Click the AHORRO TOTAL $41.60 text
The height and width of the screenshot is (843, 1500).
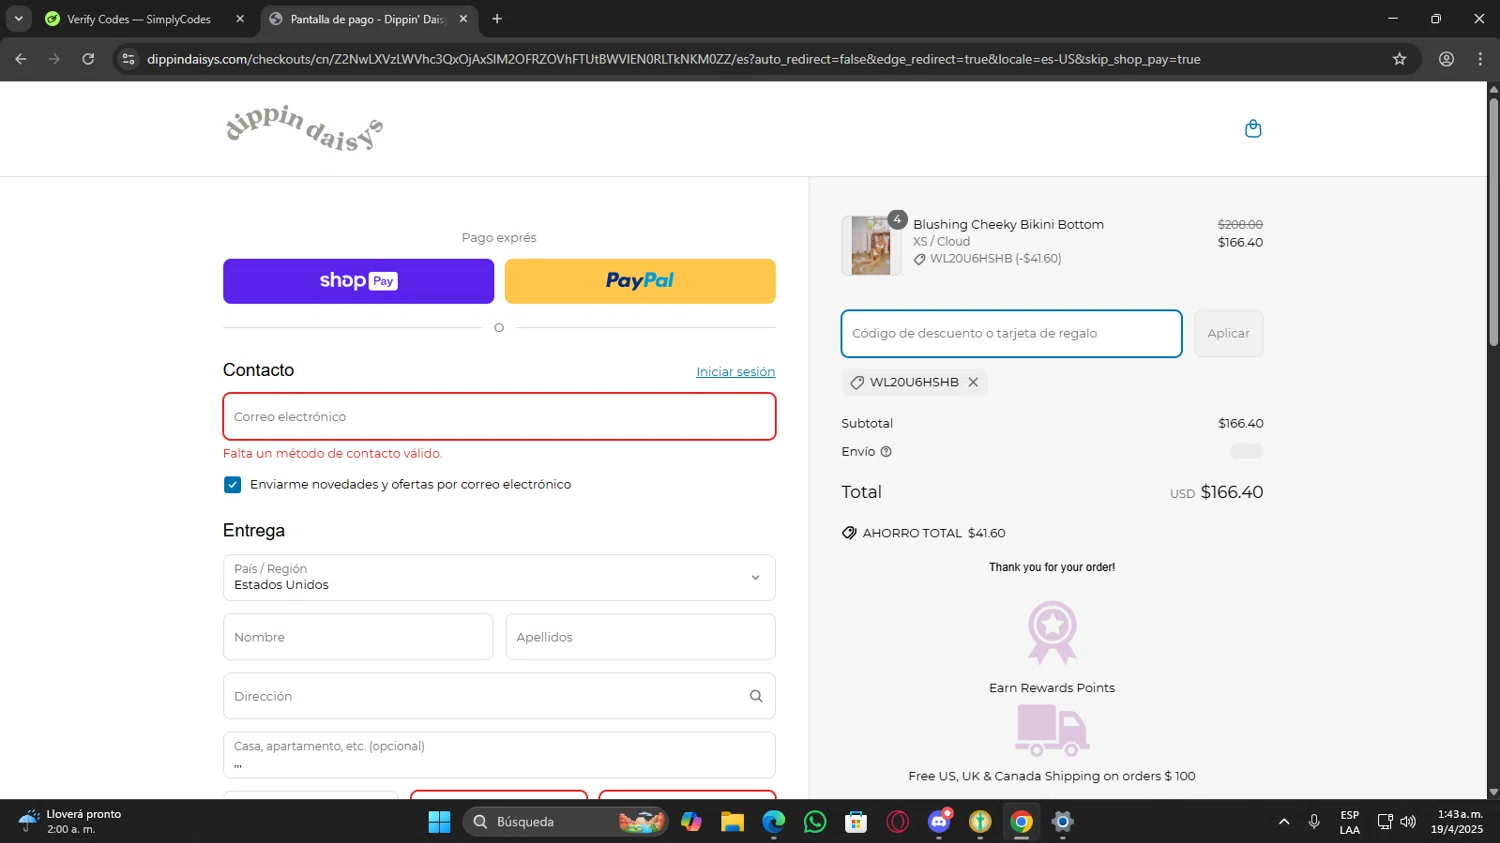(934, 533)
